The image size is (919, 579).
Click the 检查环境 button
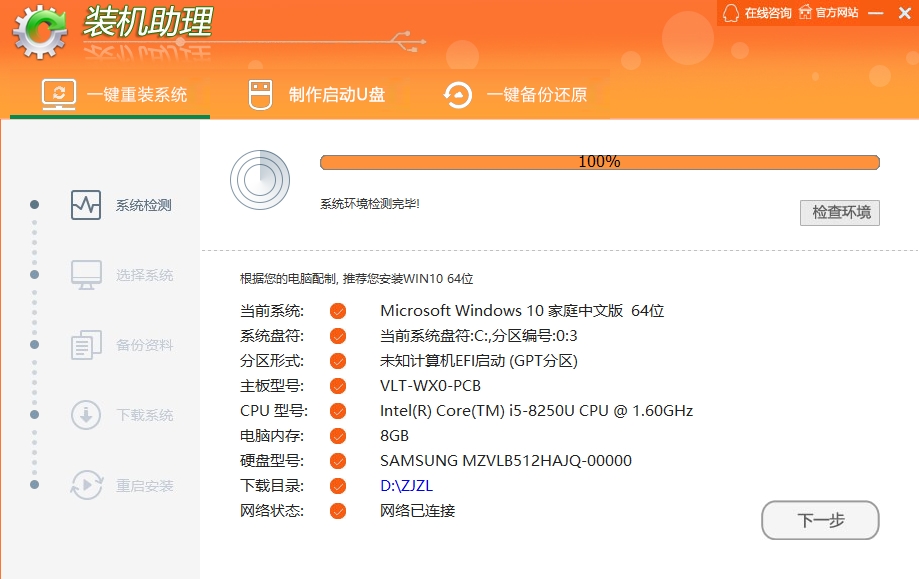[840, 212]
